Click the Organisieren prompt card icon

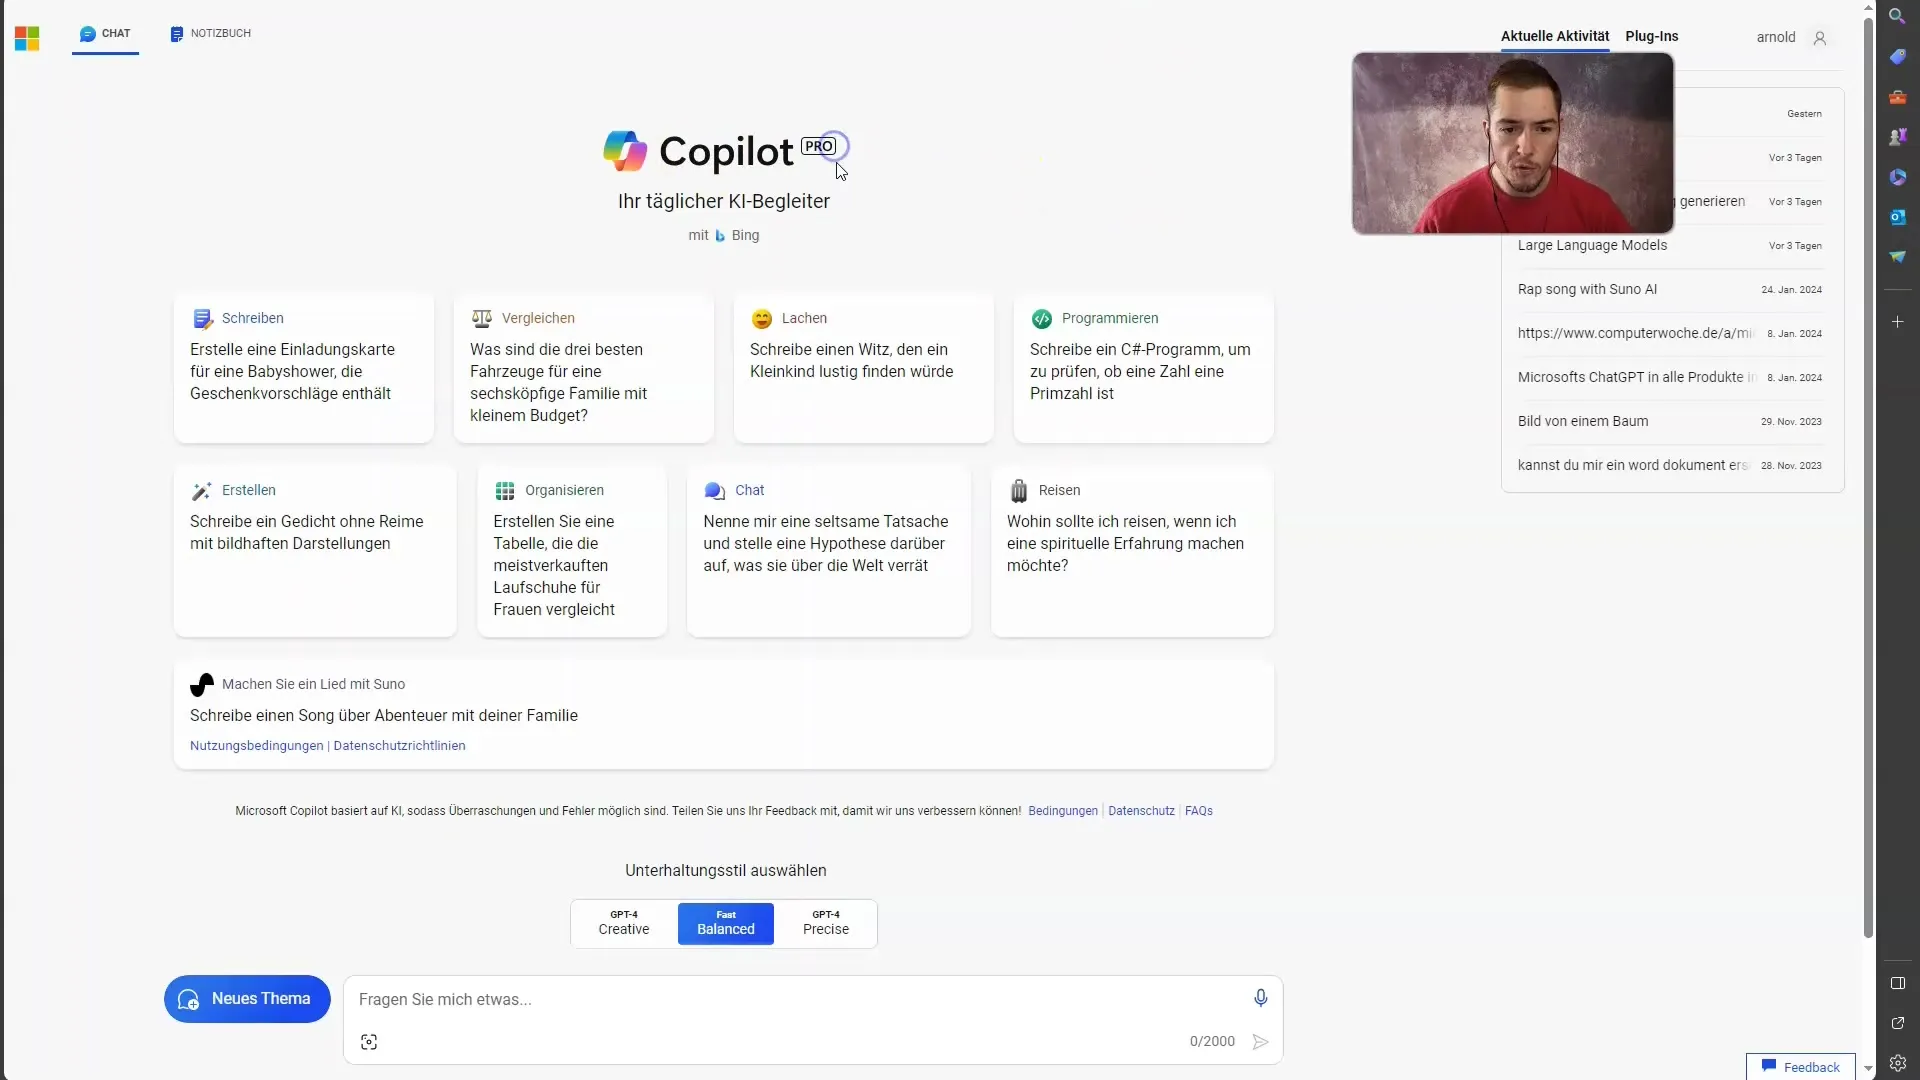(505, 489)
